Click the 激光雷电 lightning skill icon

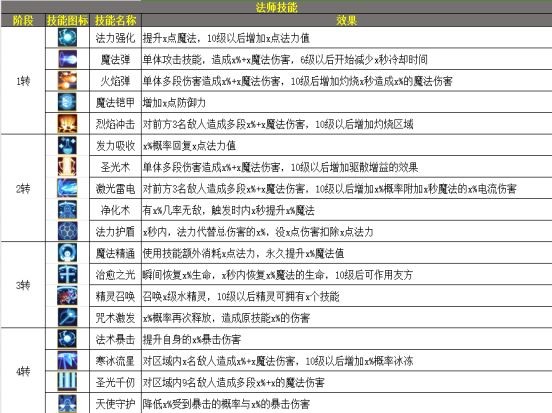coord(67,188)
